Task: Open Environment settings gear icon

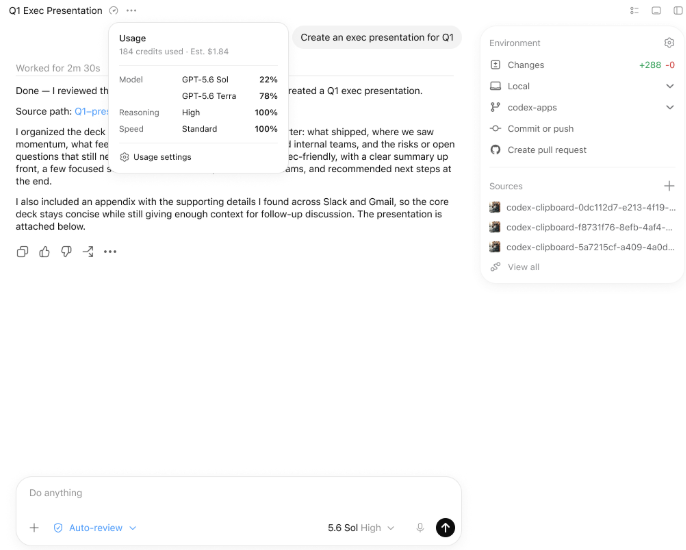Action: pyautogui.click(x=669, y=43)
